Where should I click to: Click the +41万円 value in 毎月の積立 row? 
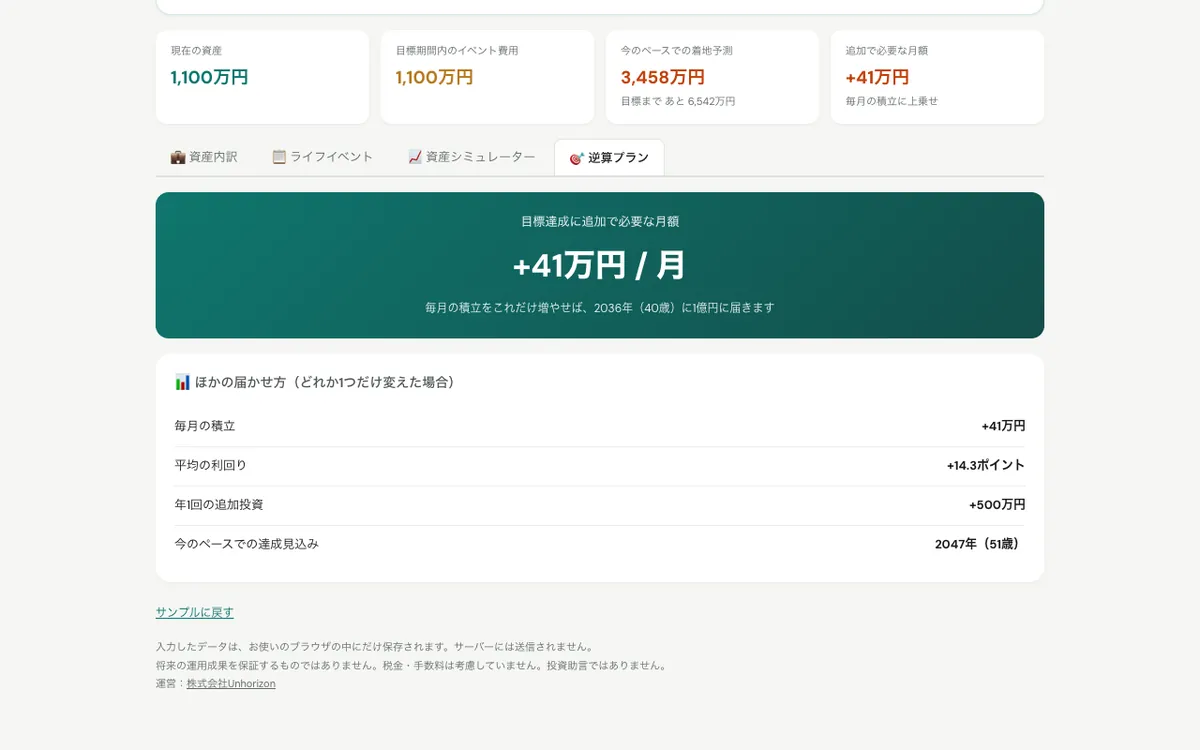[1003, 426]
